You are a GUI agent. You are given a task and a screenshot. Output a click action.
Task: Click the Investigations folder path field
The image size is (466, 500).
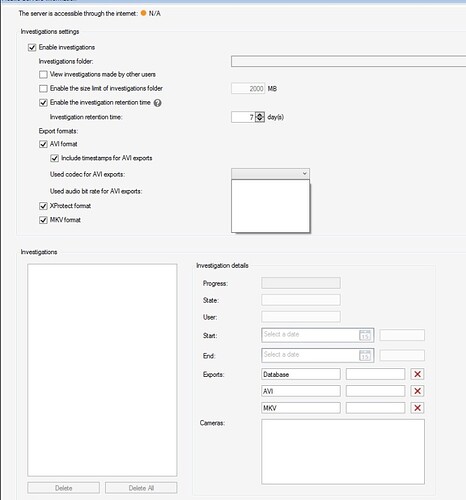point(348,61)
